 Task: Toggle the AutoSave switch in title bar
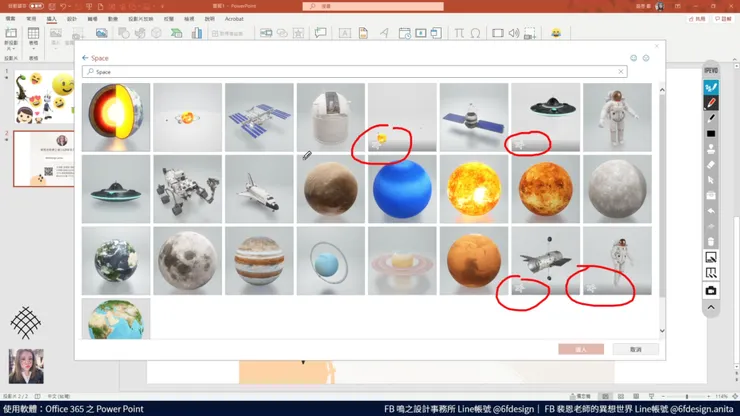click(x=36, y=6)
